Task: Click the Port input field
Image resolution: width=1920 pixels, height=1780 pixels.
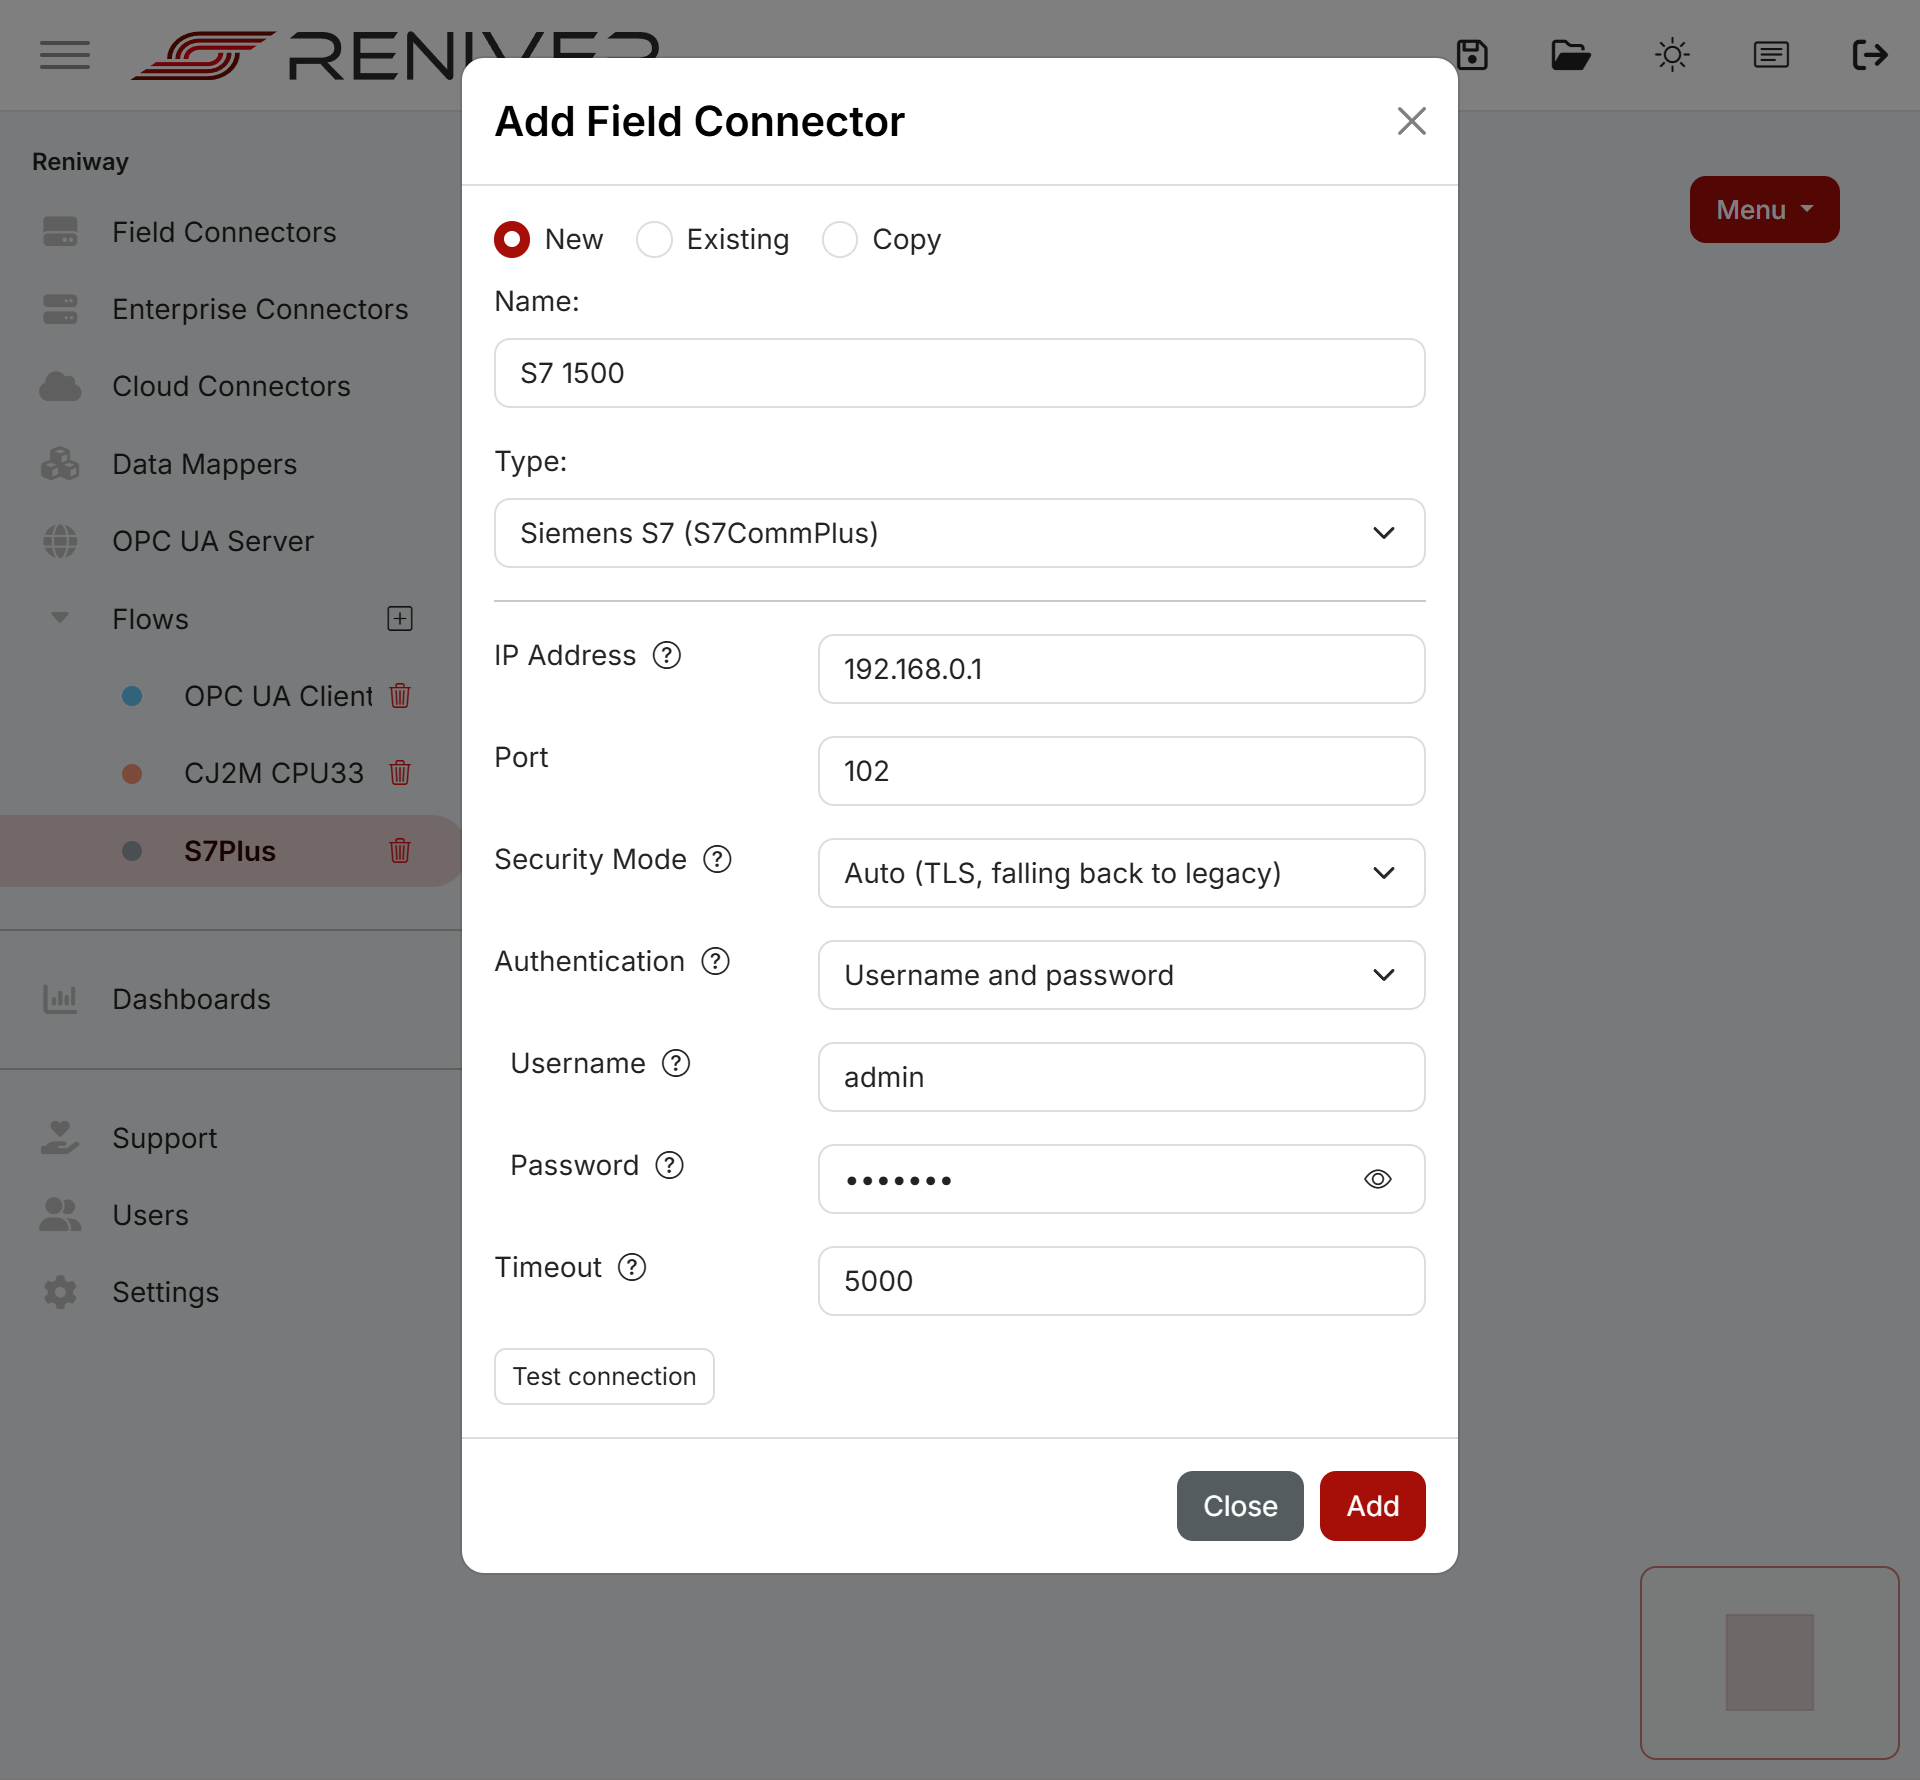Action: (1122, 771)
